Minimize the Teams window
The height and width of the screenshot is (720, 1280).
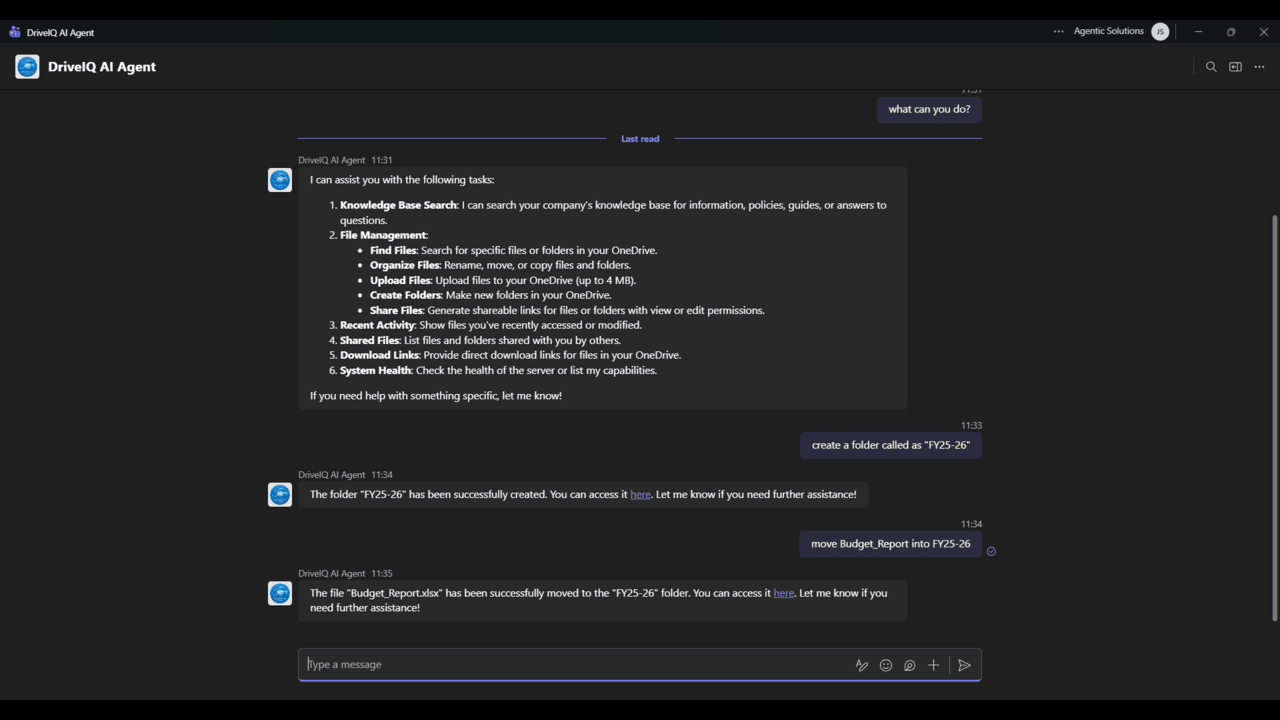point(1198,32)
